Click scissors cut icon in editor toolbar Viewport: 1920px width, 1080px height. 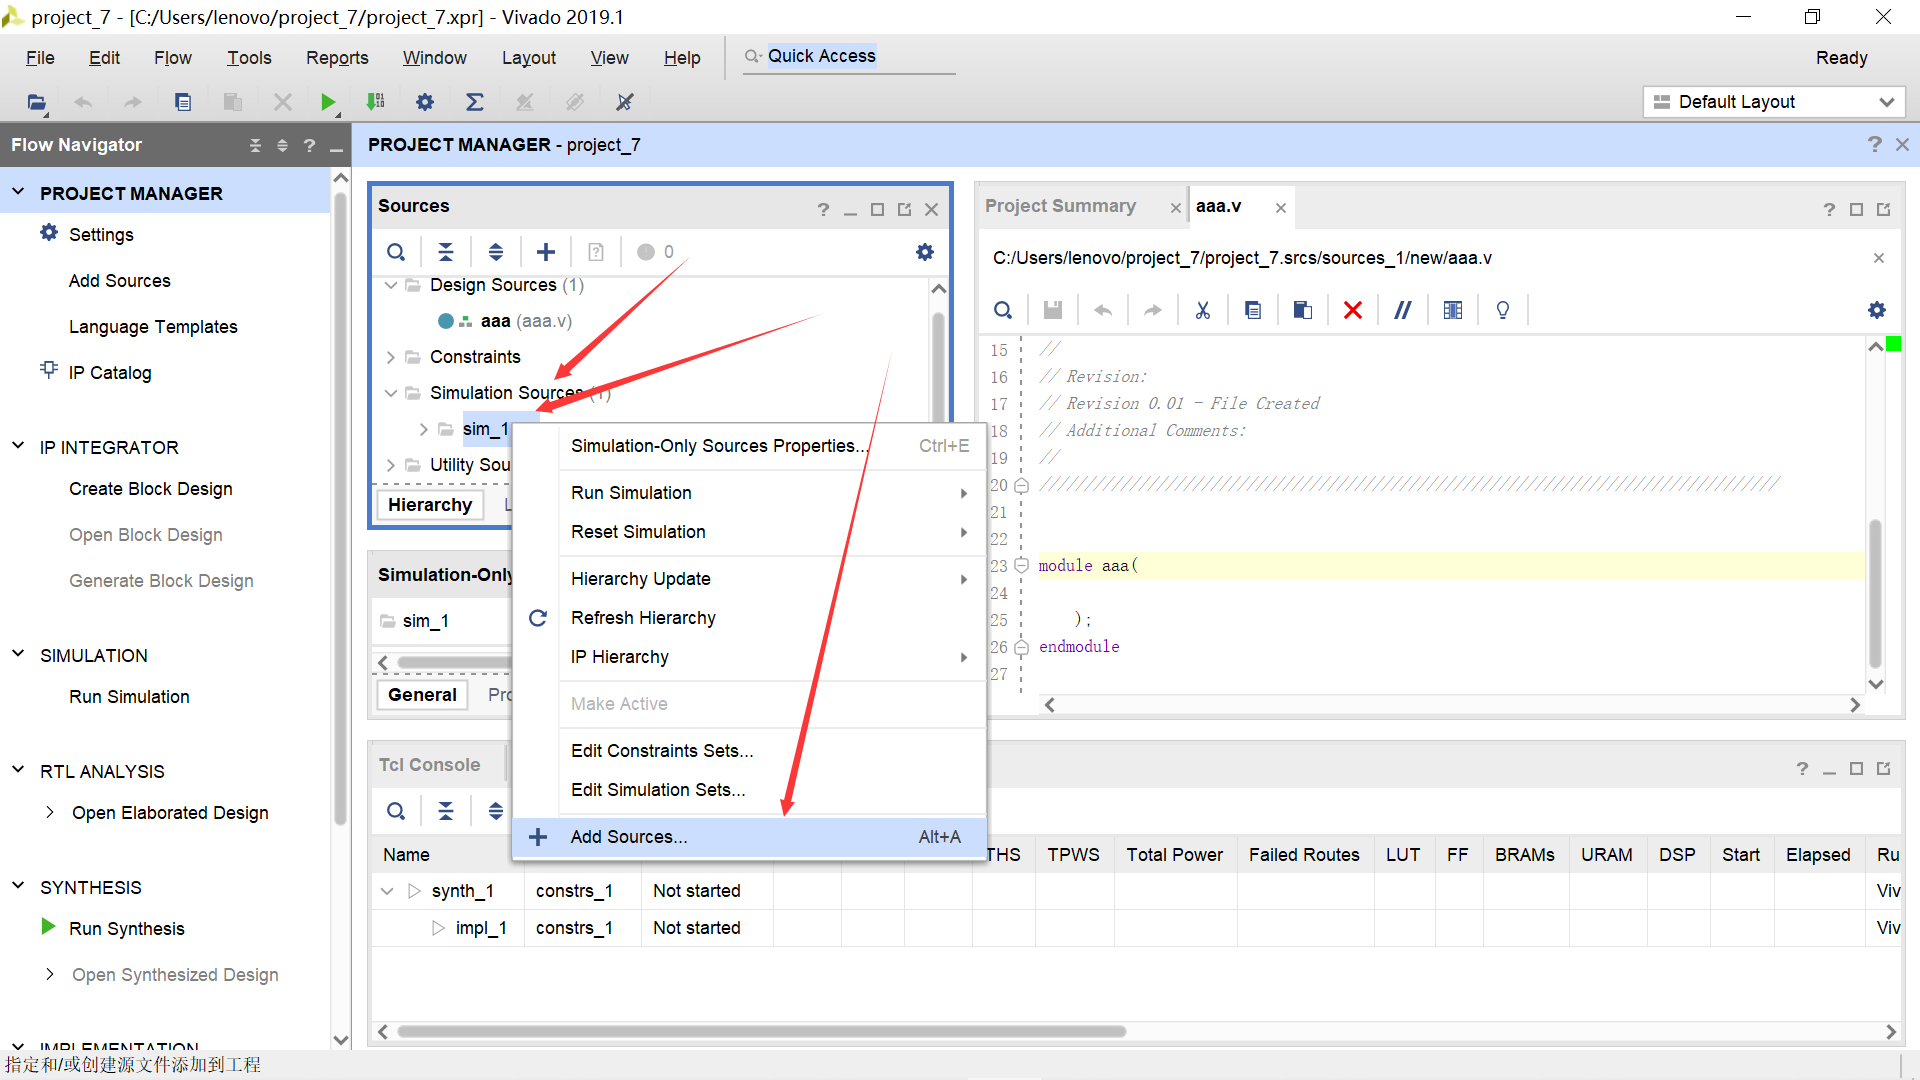click(1202, 310)
